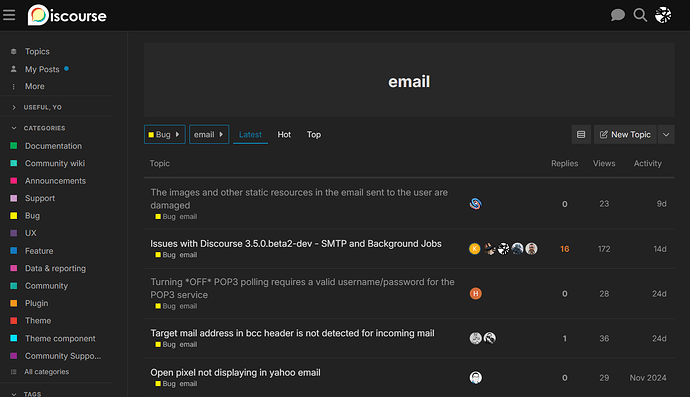Go to Plugin category
The width and height of the screenshot is (690, 397).
[x=37, y=303]
